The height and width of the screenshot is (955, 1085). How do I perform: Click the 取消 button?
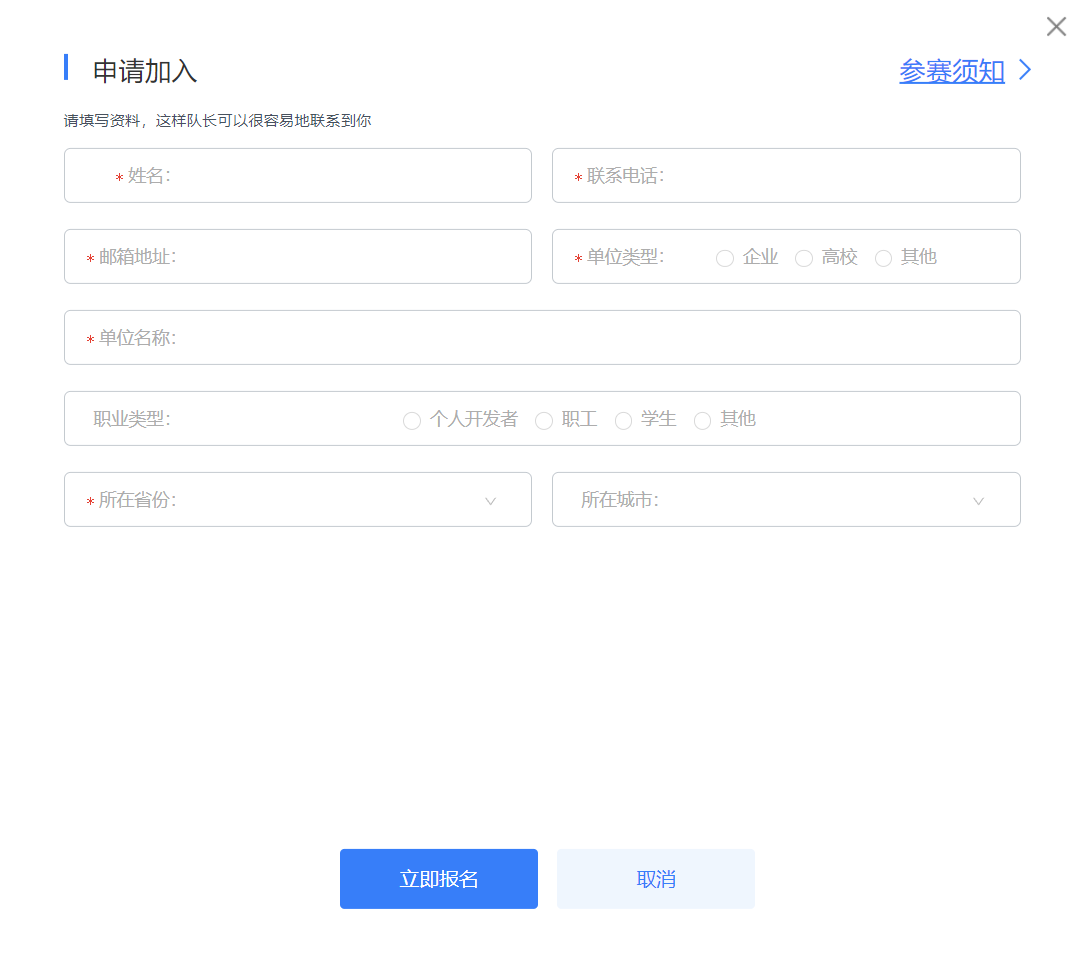656,879
